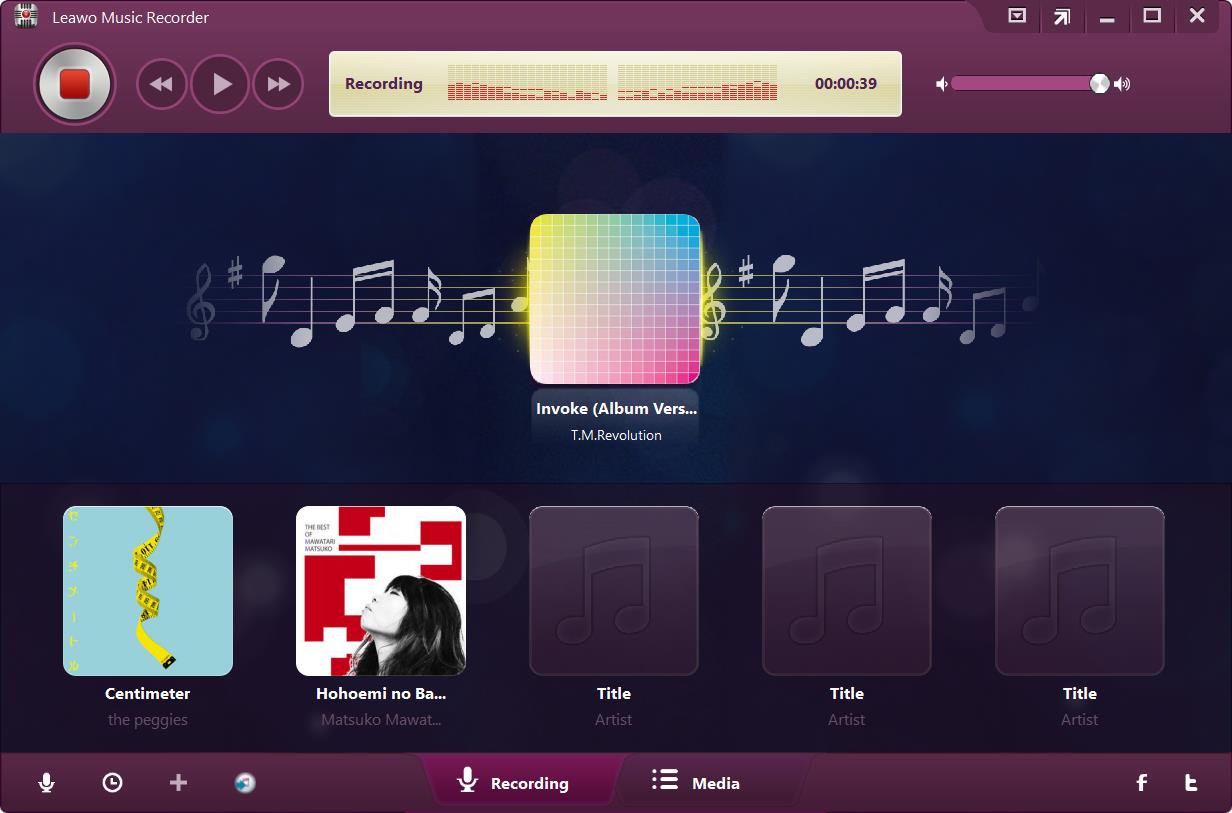1232x813 pixels.
Task: Click the mini-mode arrow icon in title bar
Action: 1061,16
